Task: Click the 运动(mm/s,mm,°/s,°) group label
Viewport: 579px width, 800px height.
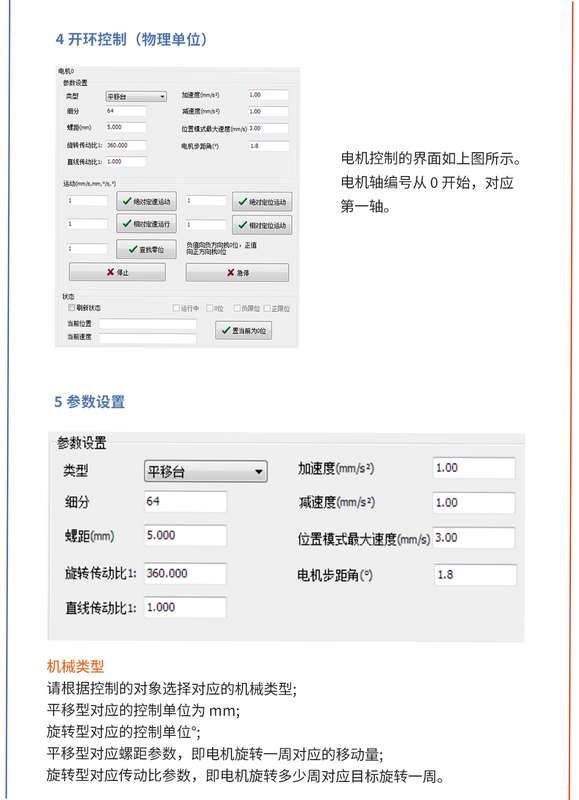Action: [x=90, y=183]
